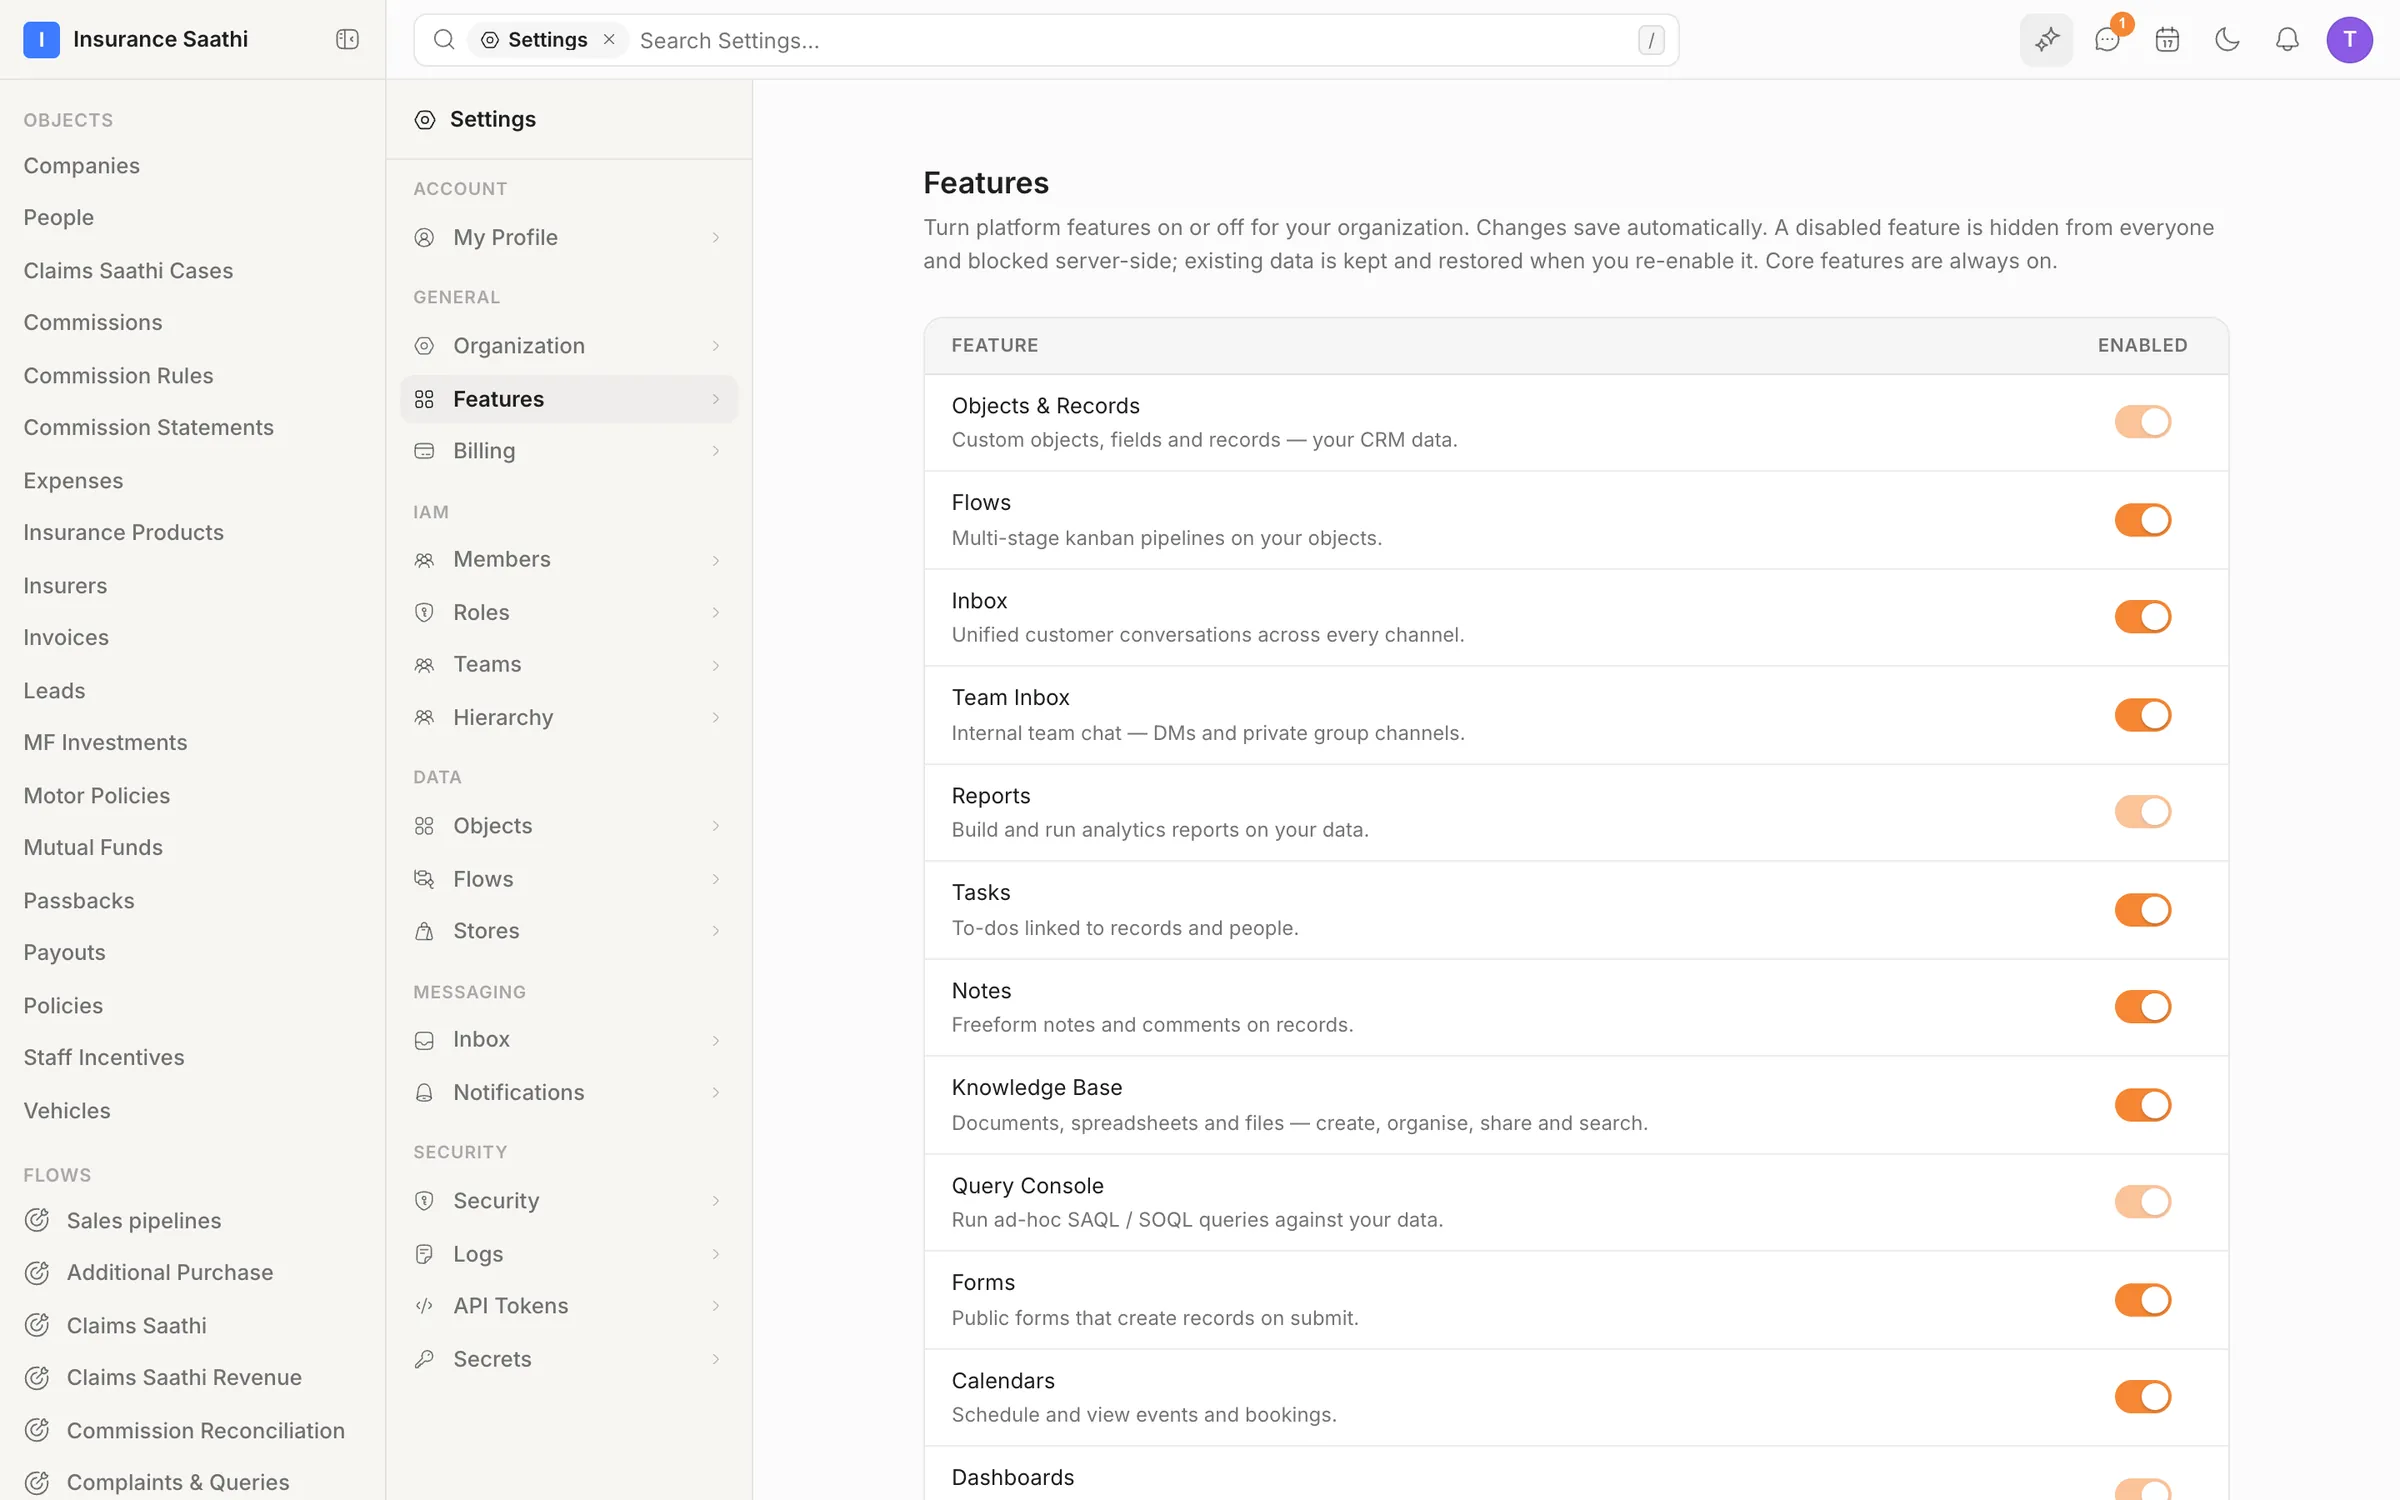Expand the Security row chevron
The image size is (2400, 1500).
[716, 1201]
